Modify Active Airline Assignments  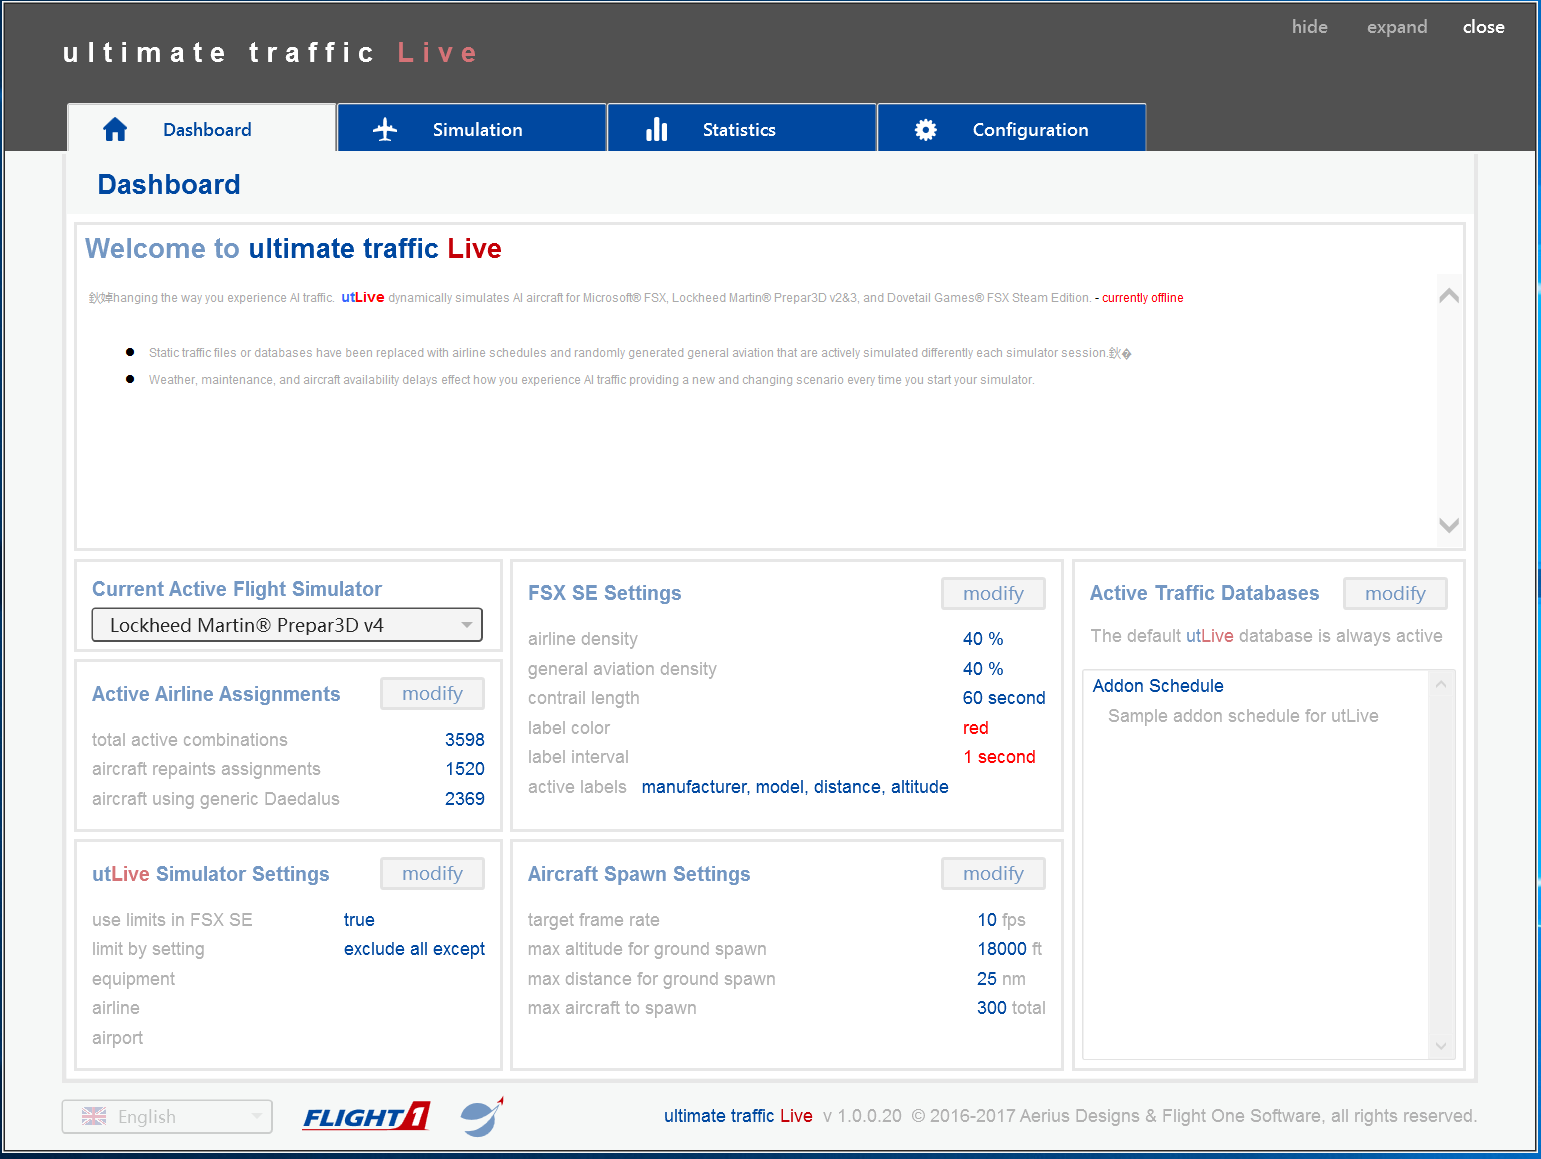[x=432, y=694]
